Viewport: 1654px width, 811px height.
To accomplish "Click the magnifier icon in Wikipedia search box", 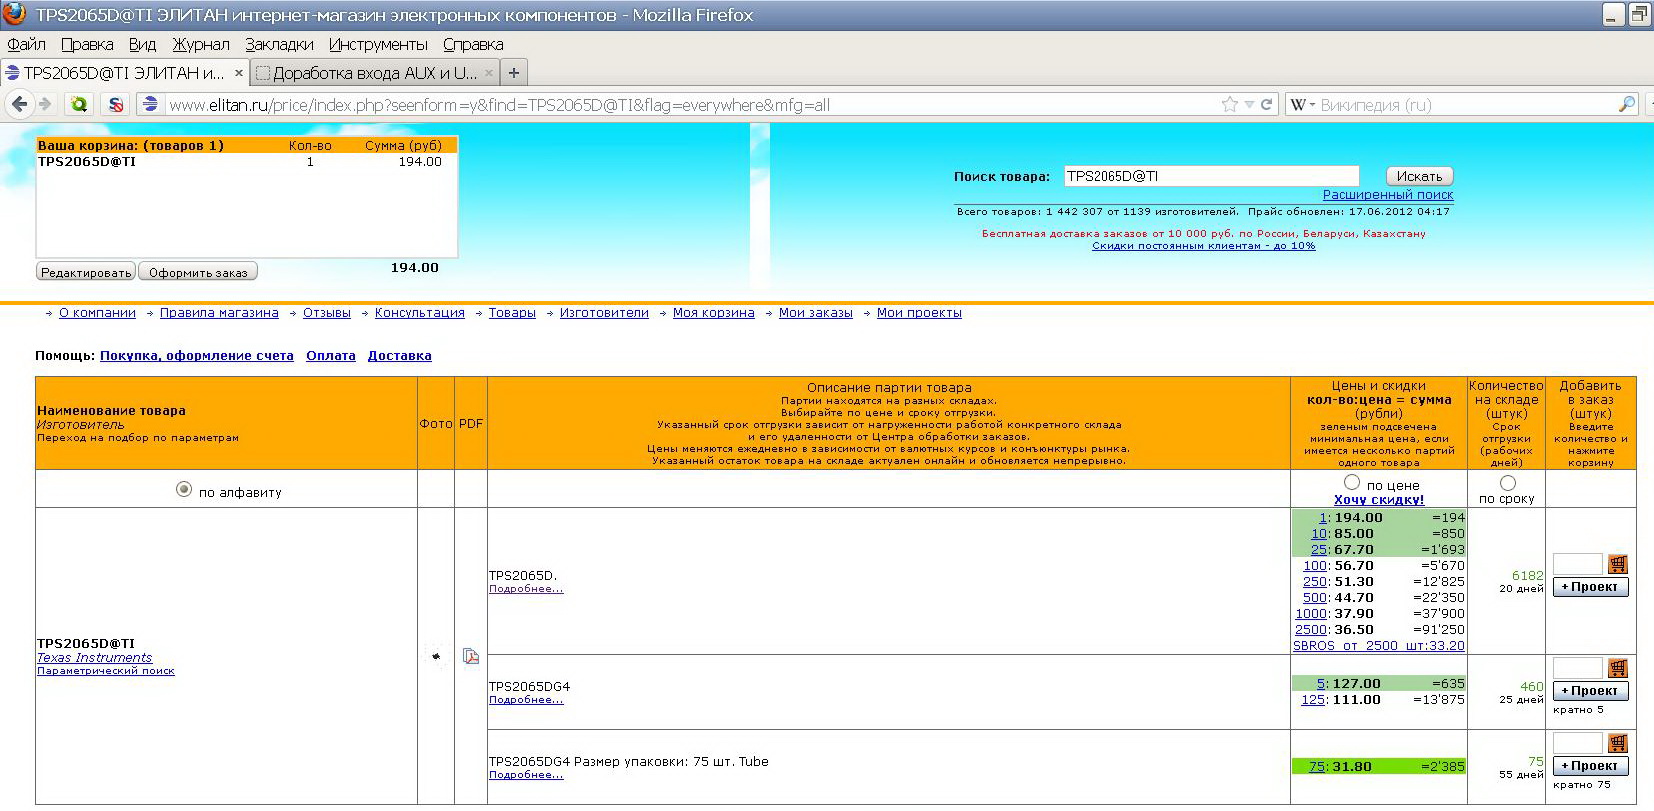I will tap(1626, 104).
